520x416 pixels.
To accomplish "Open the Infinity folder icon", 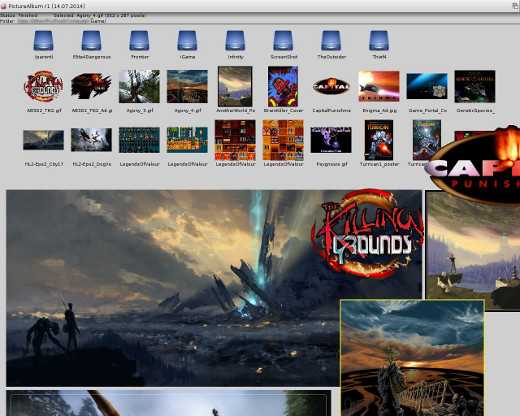I will point(235,41).
